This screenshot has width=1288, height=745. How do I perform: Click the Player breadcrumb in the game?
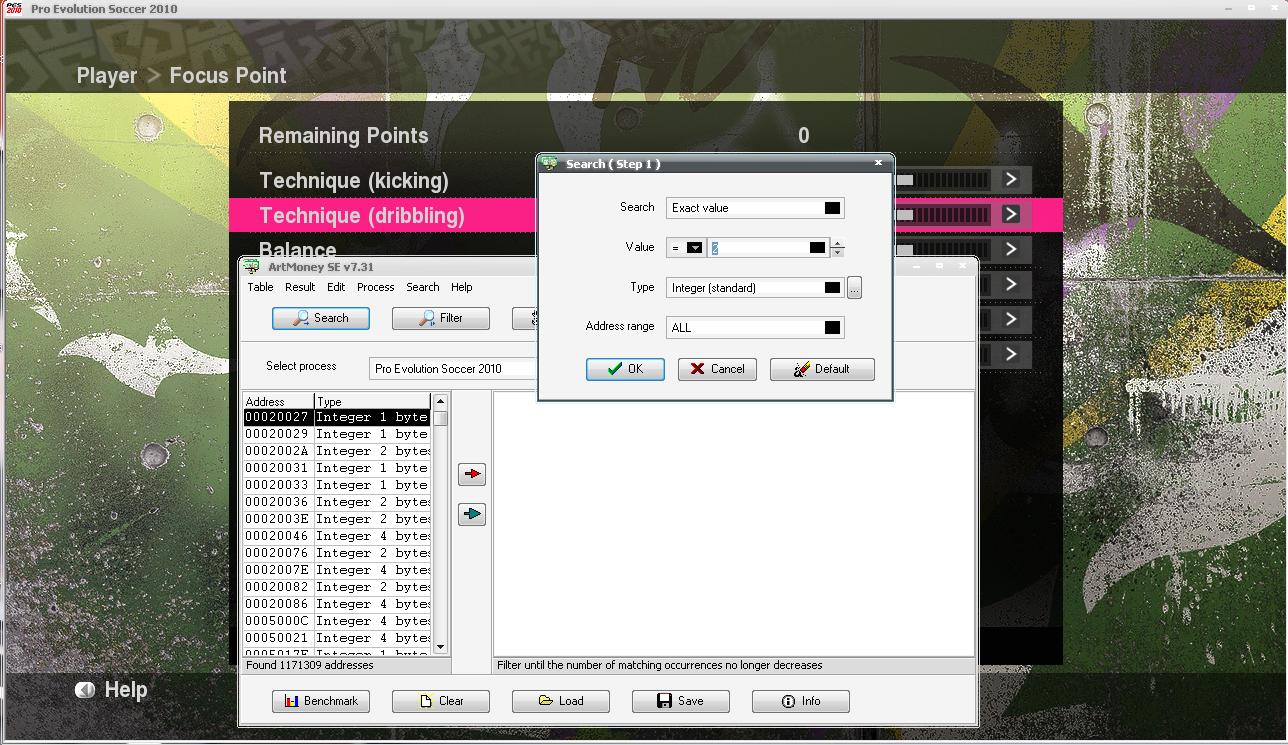(x=107, y=76)
